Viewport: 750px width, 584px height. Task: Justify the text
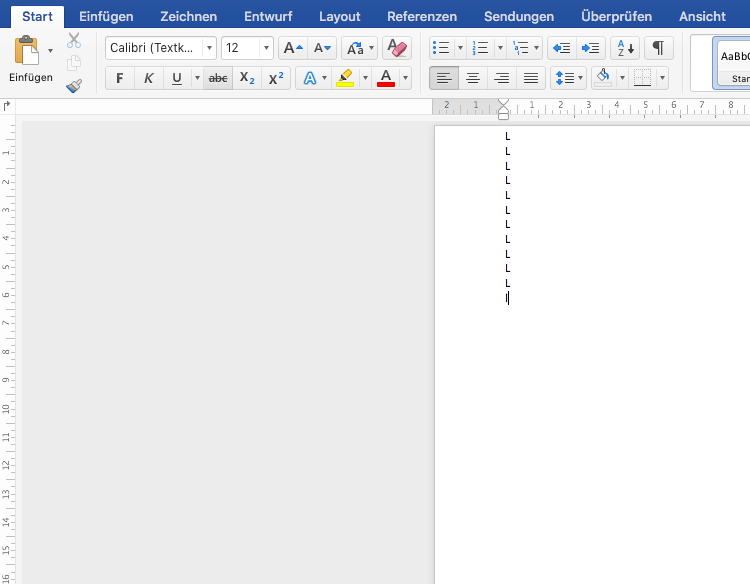(x=531, y=78)
